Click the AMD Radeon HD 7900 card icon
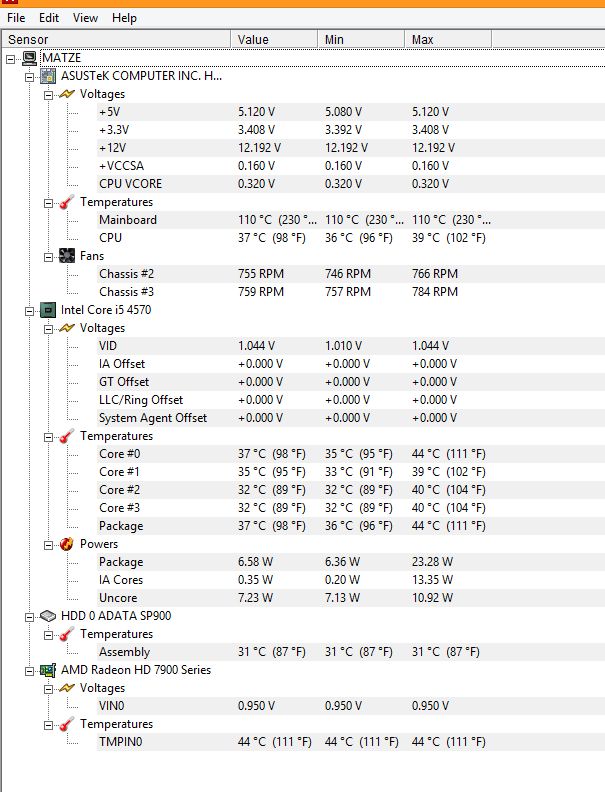Screen dimensions: 605x792 (x=48, y=670)
